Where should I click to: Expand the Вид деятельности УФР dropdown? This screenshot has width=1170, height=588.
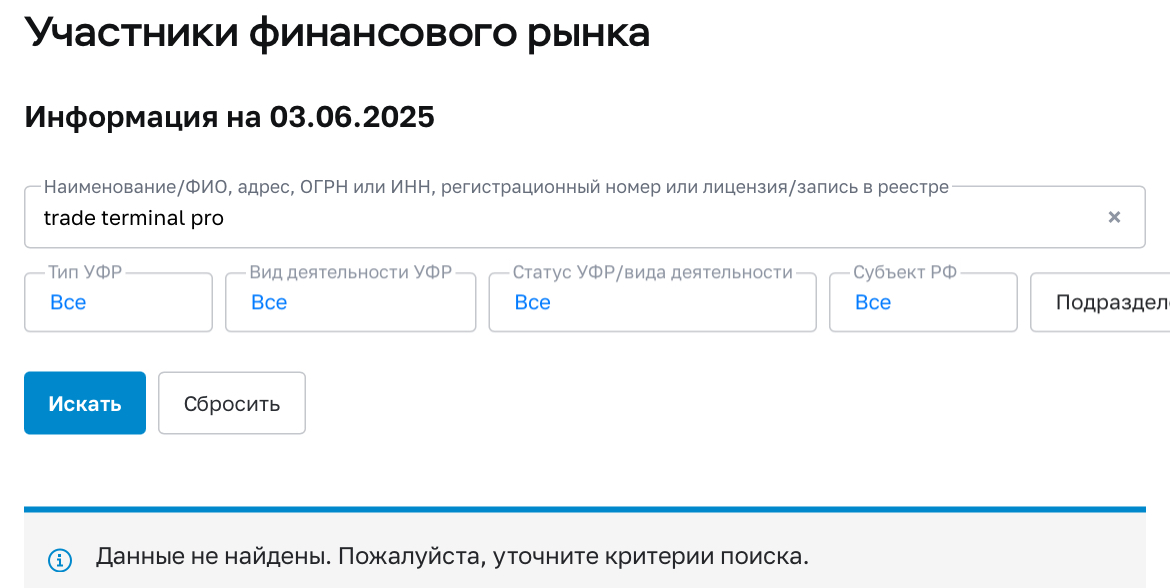point(350,303)
